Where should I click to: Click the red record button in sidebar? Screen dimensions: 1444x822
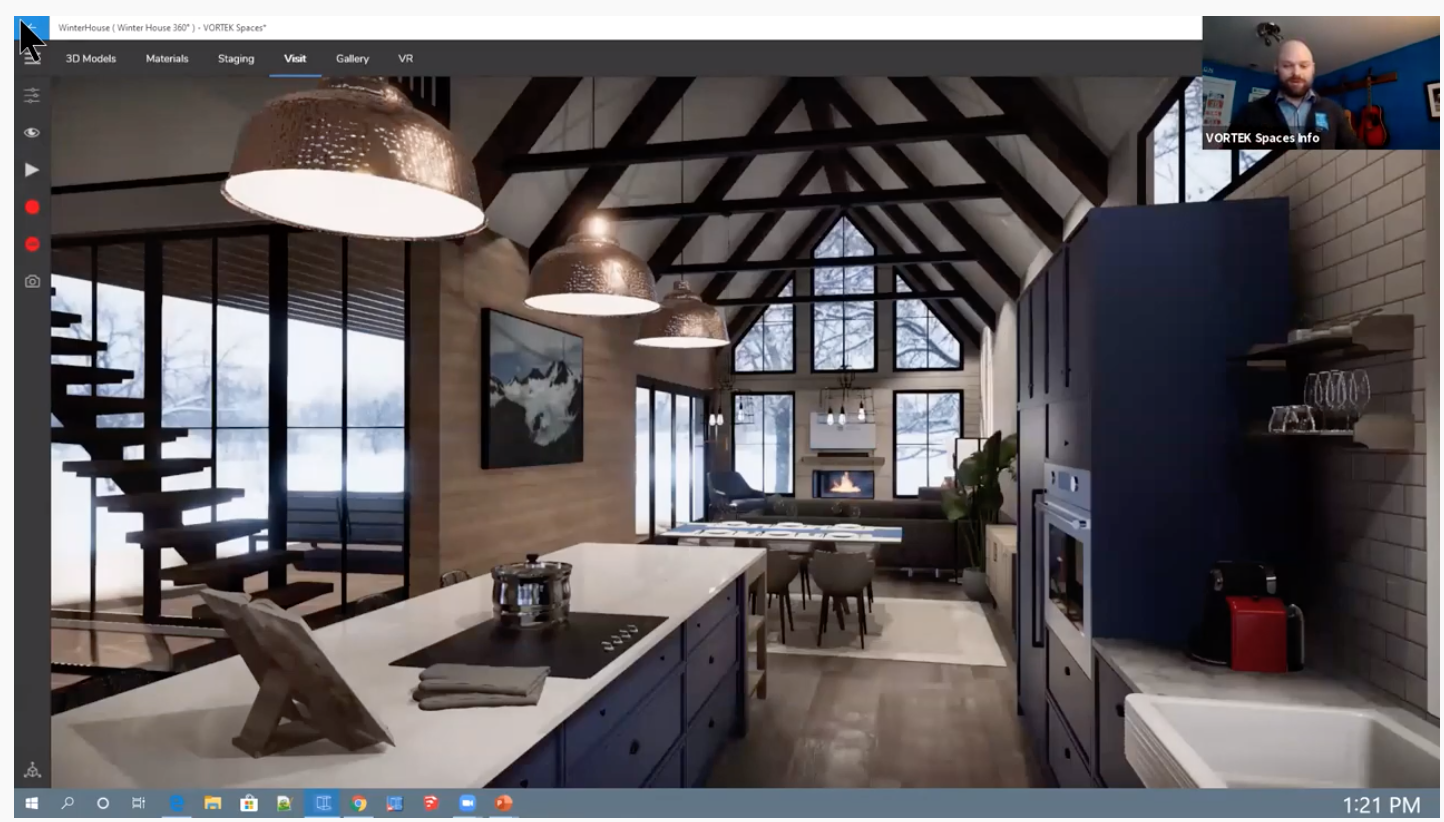pyautogui.click(x=30, y=206)
